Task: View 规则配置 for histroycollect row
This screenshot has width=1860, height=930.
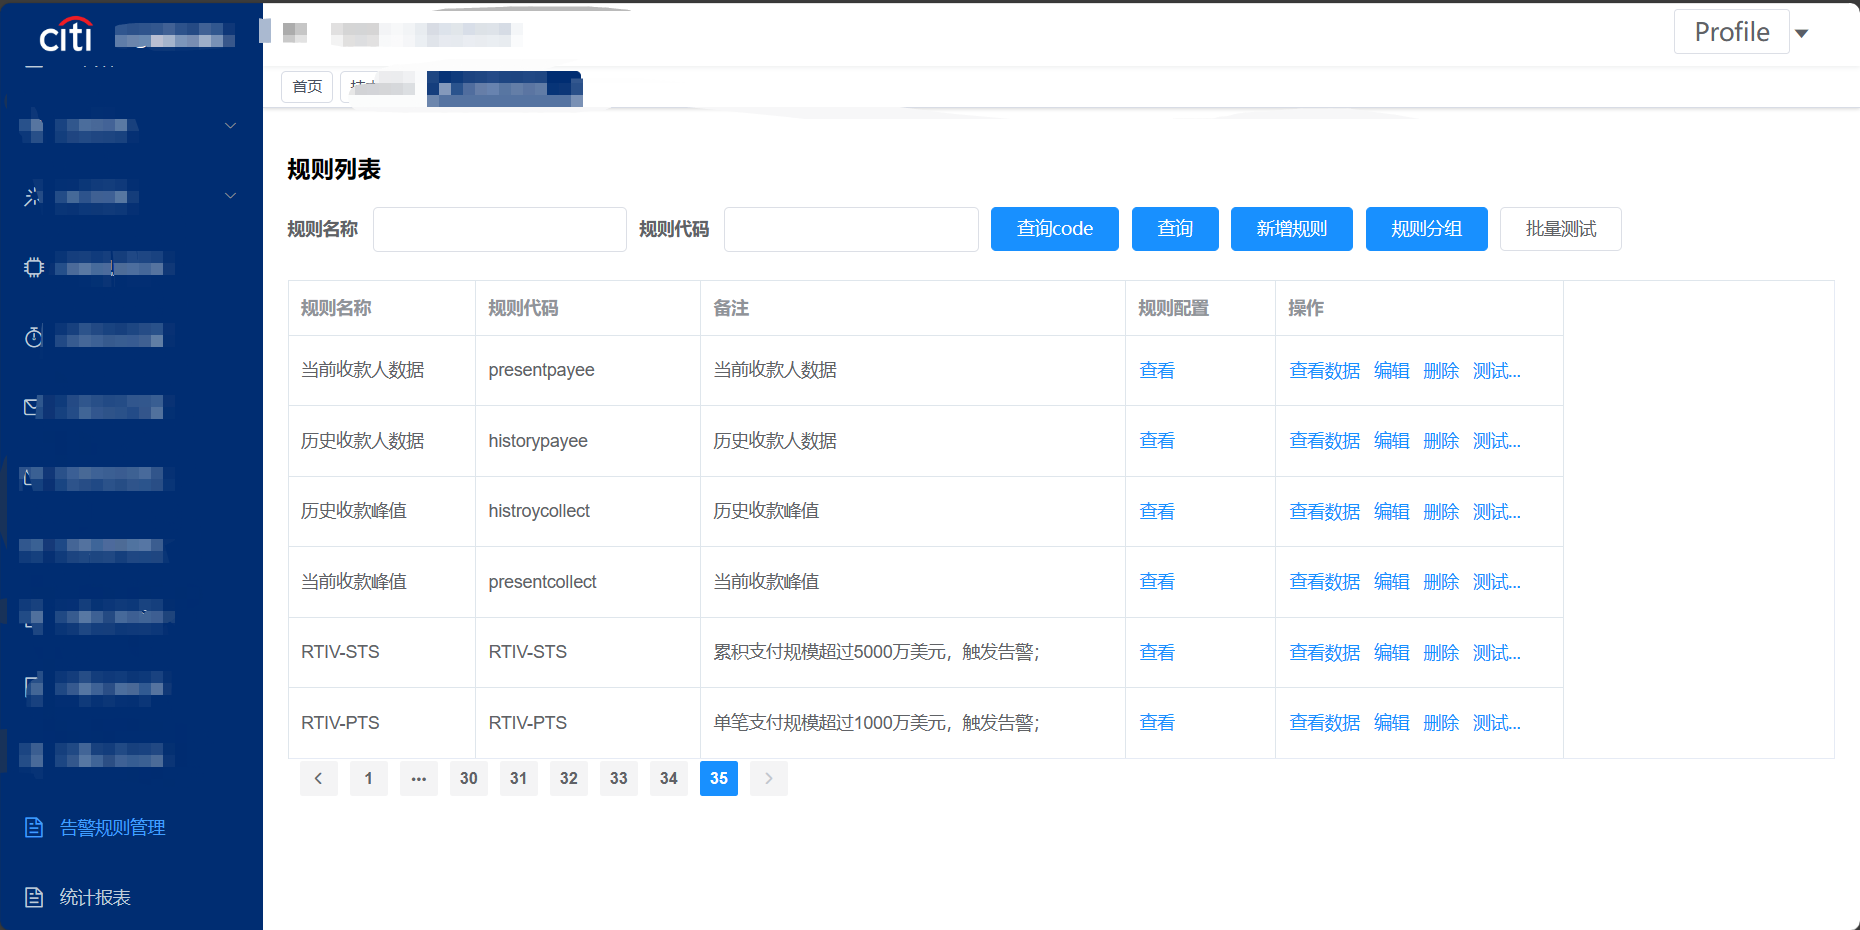Action: (1157, 512)
